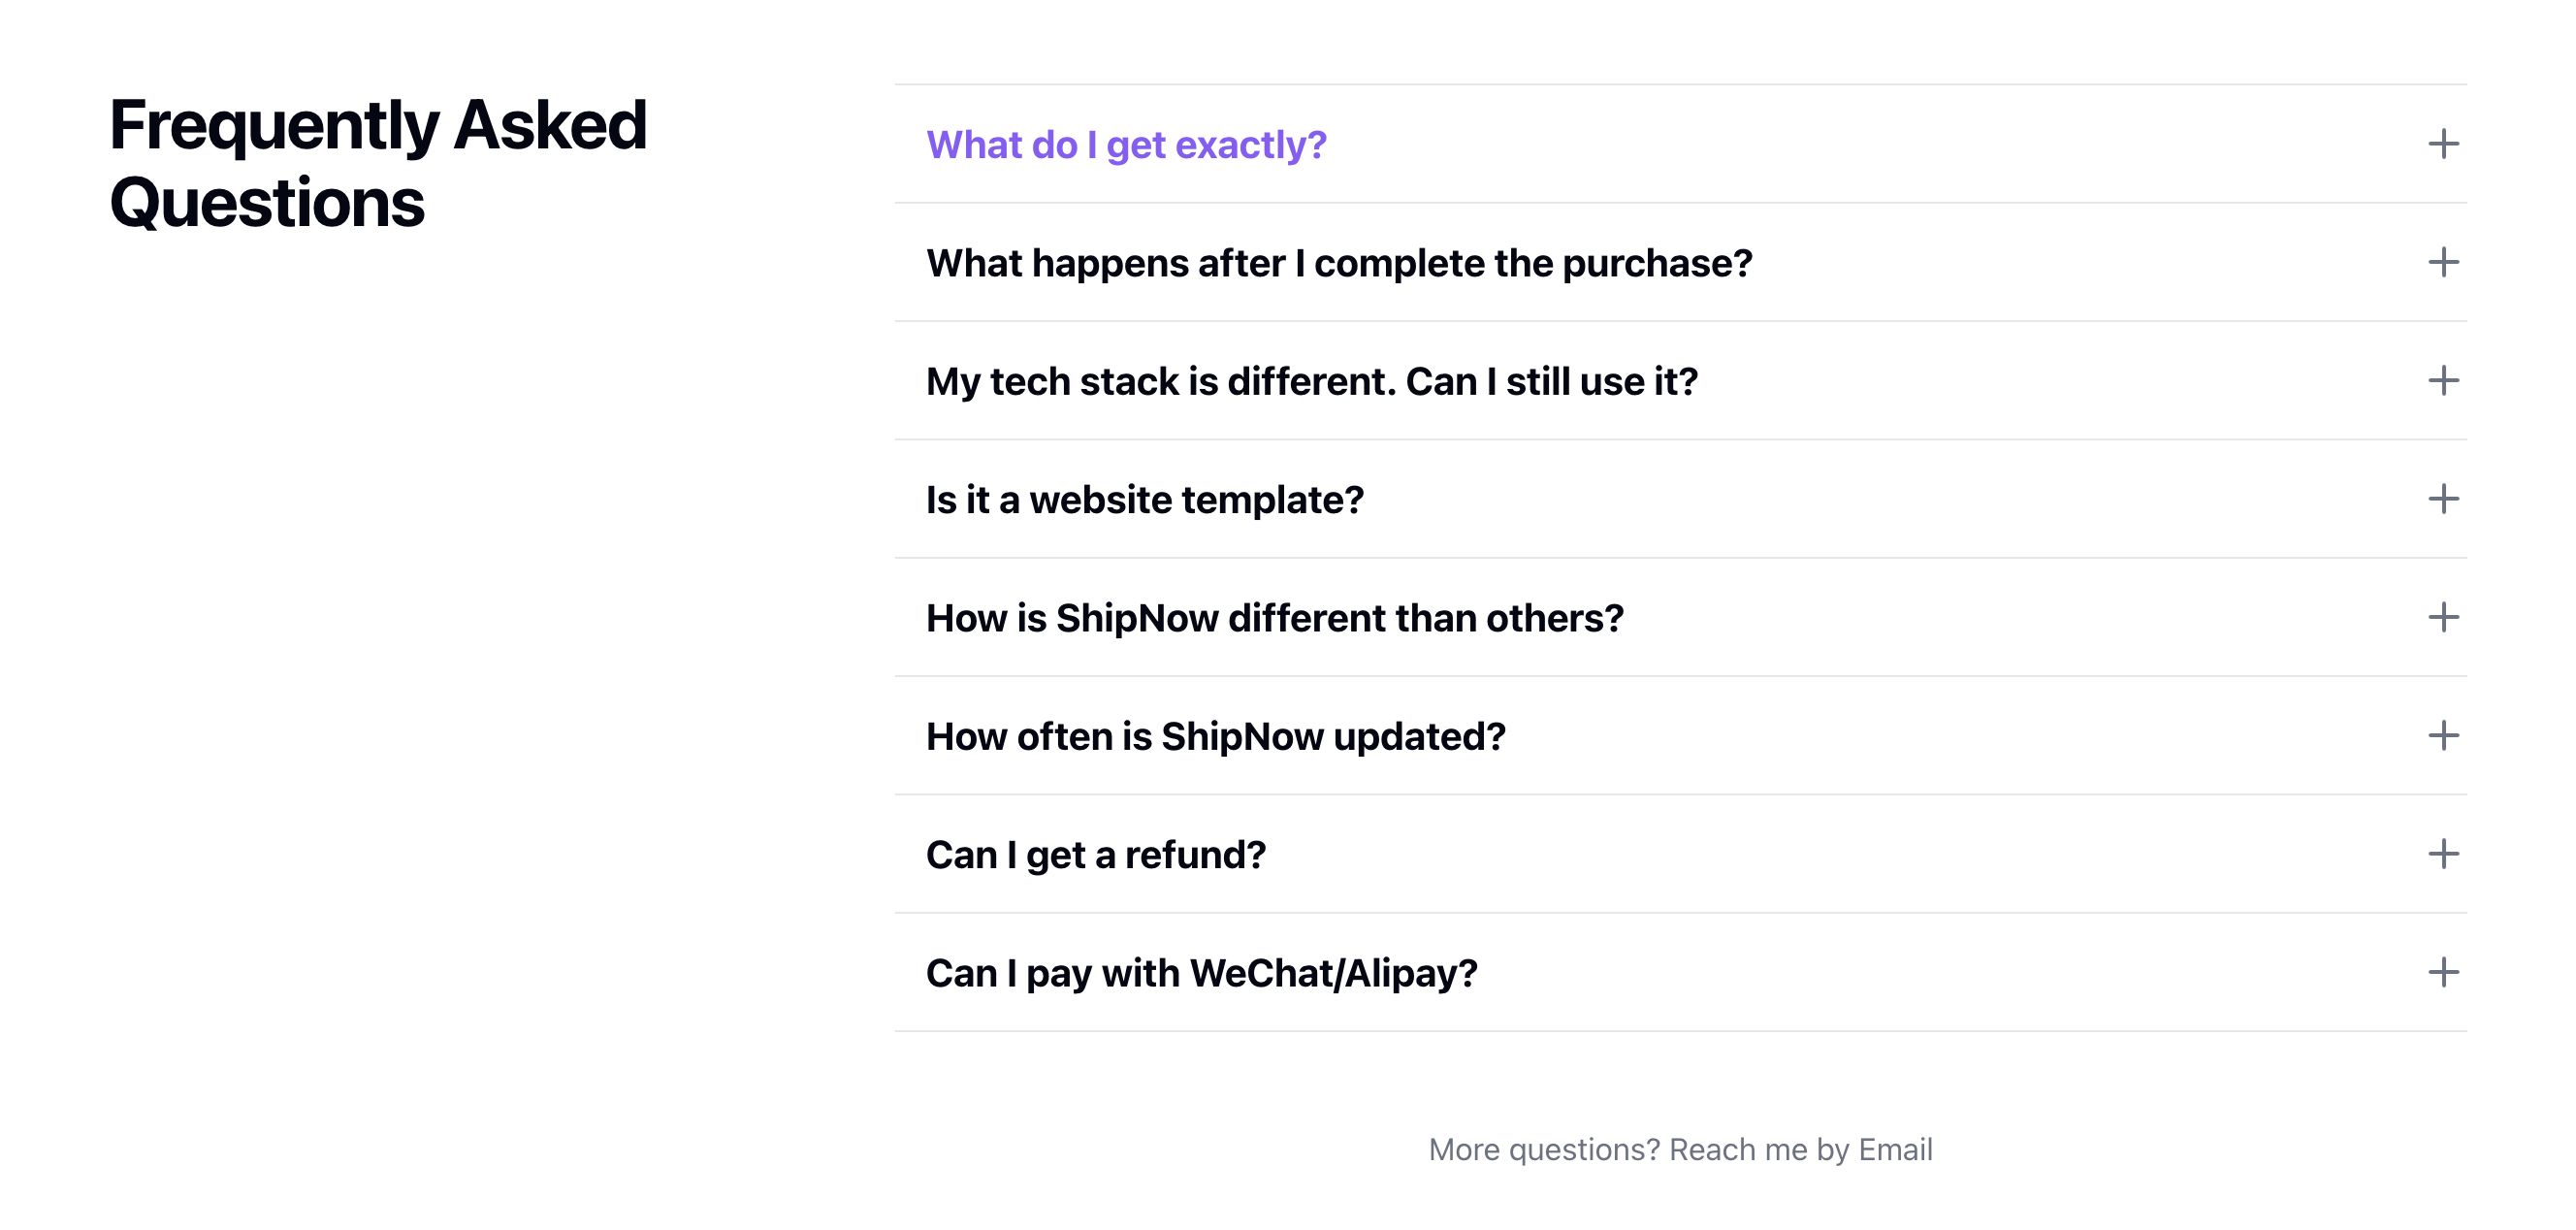Open "How is ShipNow different than others?"
The image size is (2576, 1230).
pos(1274,618)
